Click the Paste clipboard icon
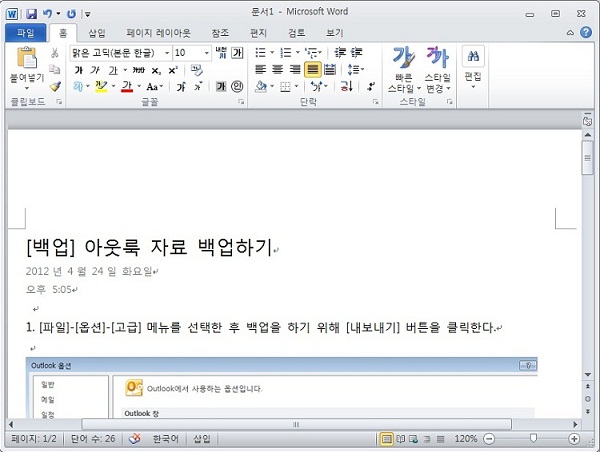This screenshot has width=600, height=452. tap(27, 58)
